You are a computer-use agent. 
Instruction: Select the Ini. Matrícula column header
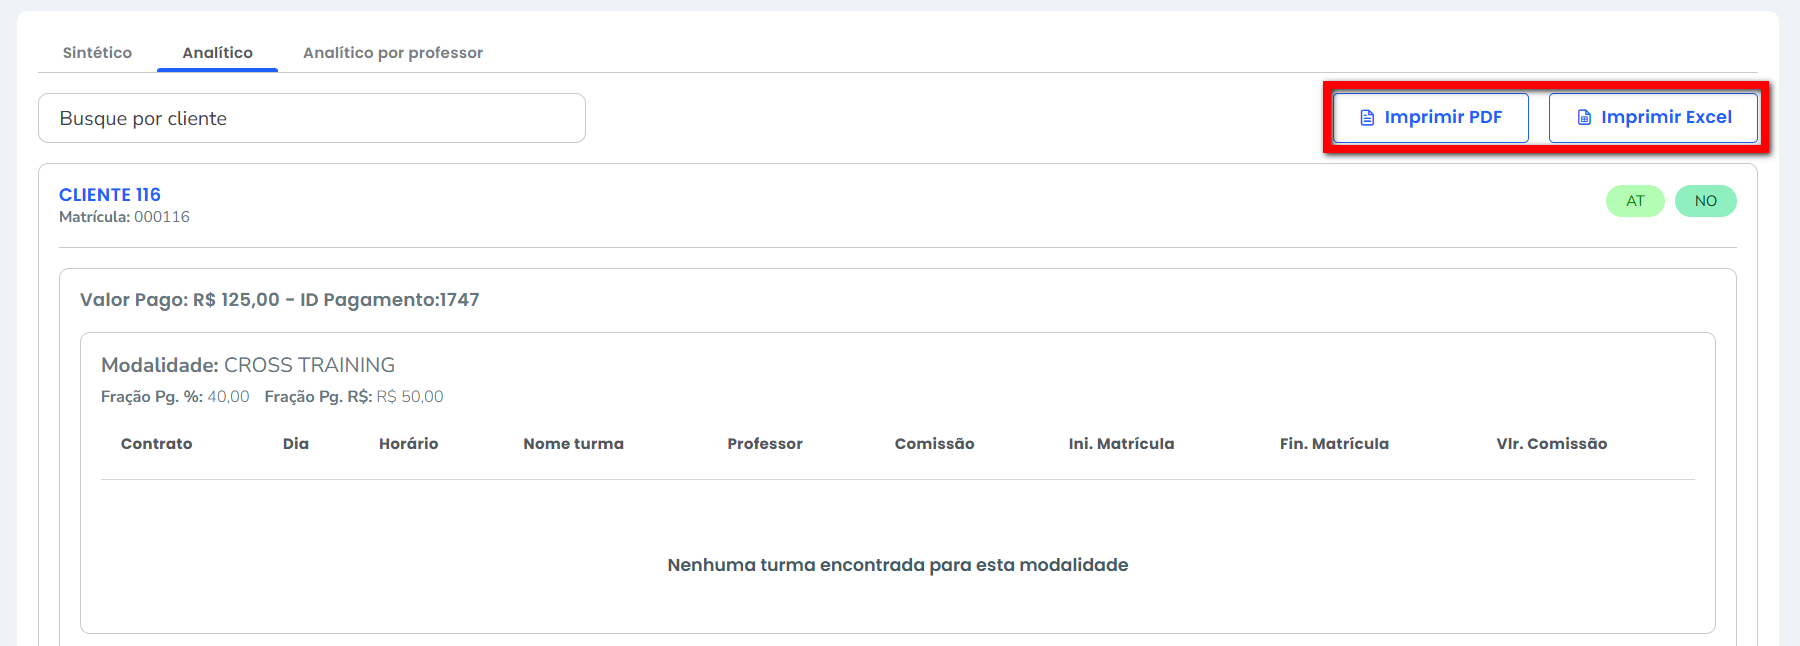click(x=1121, y=444)
